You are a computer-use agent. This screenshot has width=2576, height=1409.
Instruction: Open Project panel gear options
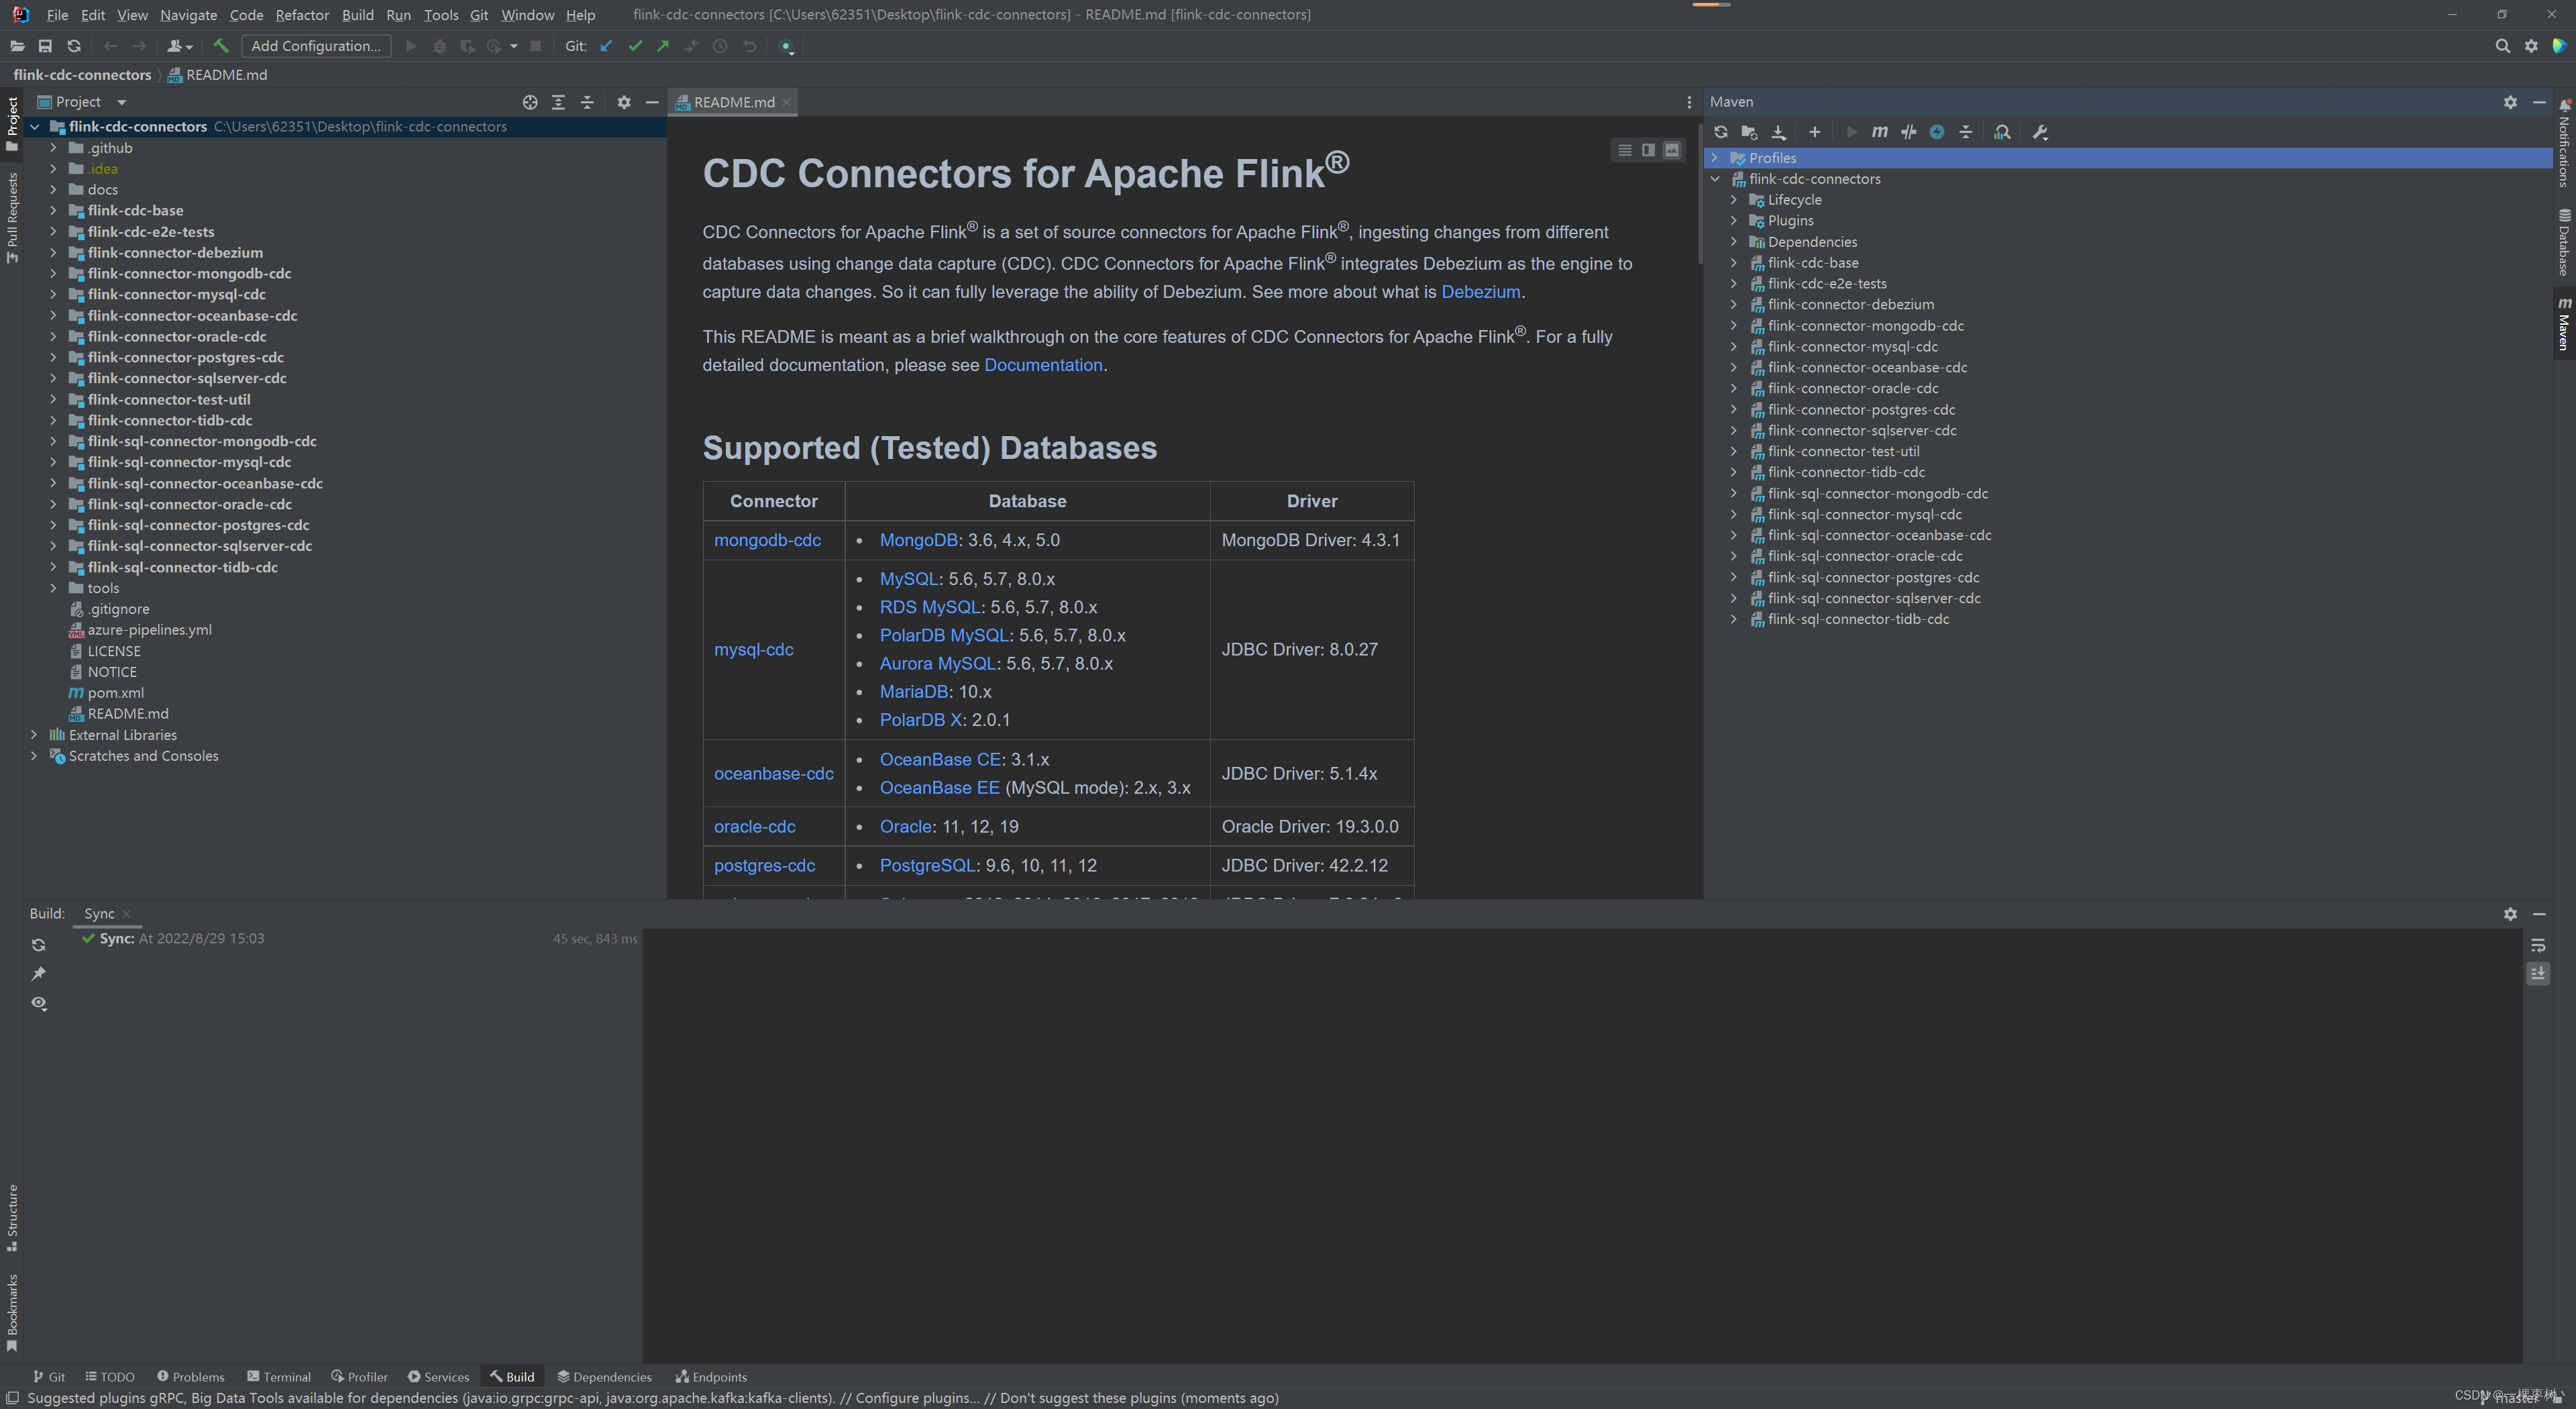pyautogui.click(x=624, y=102)
